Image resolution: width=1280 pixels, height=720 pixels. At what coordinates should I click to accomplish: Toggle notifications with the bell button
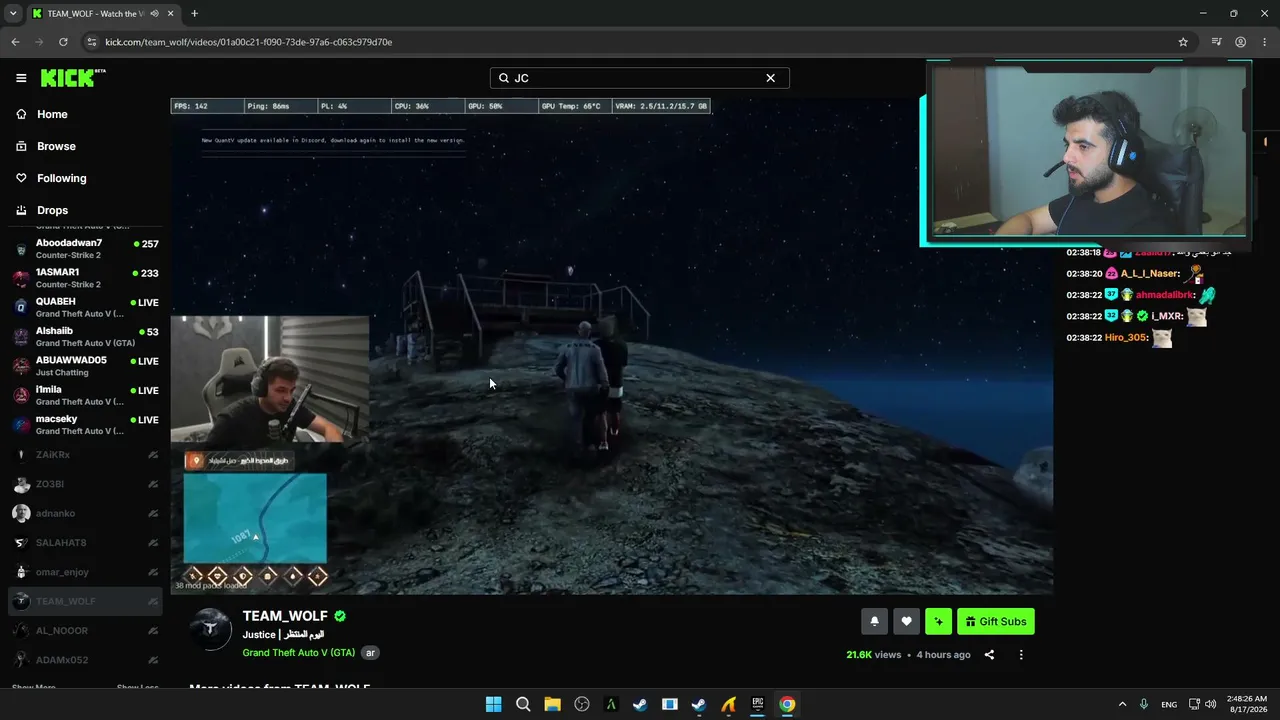pos(874,621)
